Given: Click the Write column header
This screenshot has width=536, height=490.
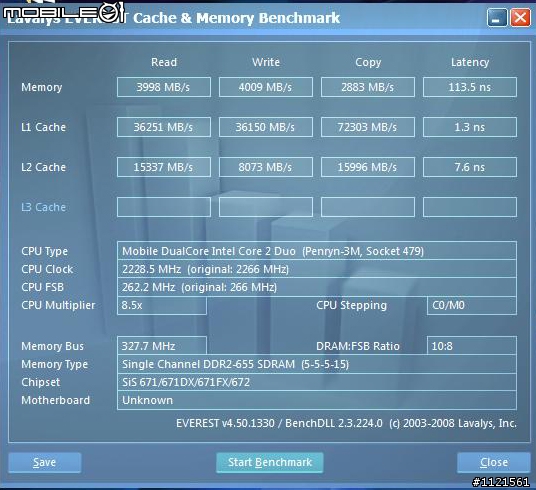Looking at the screenshot, I should coord(266,62).
